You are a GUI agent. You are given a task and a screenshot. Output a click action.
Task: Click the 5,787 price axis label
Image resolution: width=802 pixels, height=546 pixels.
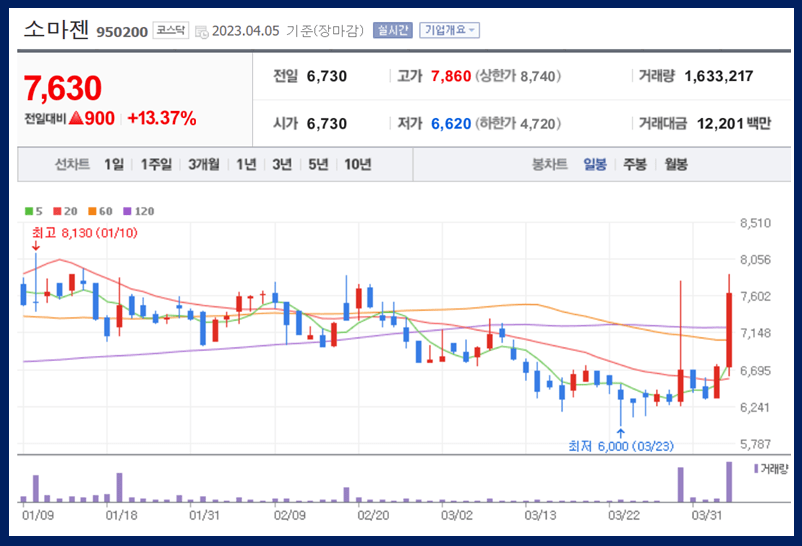pyautogui.click(x=755, y=444)
